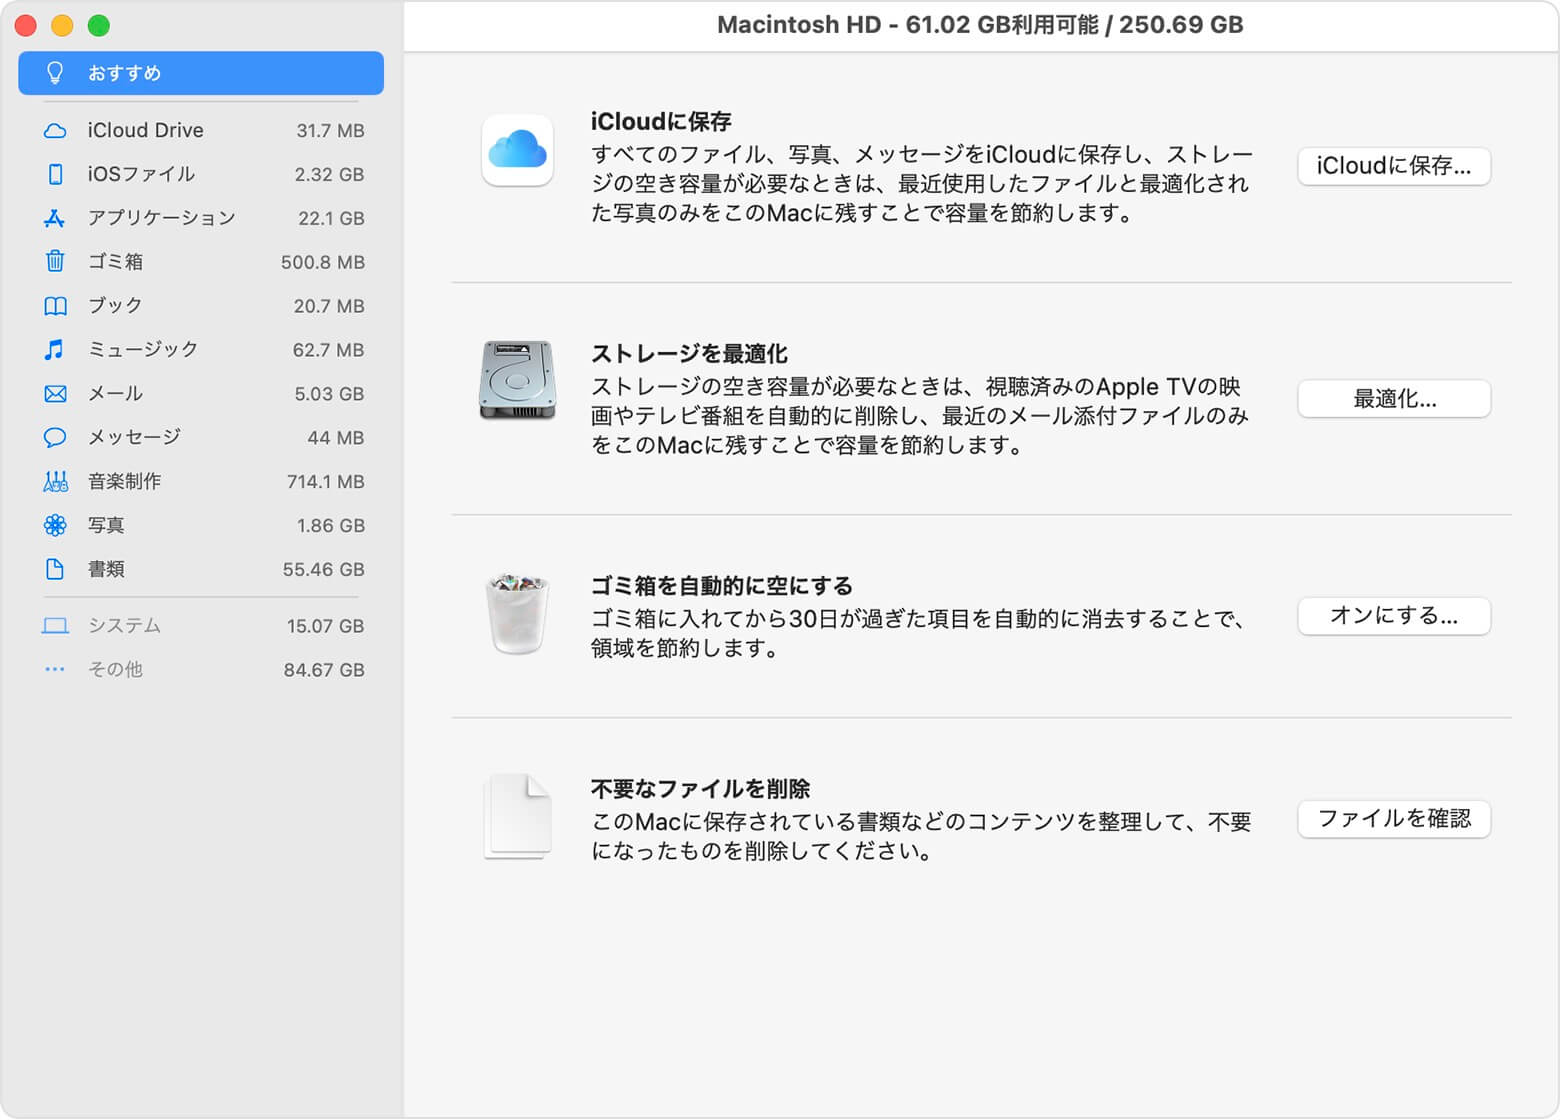Click the 84.67 GB size value
The image size is (1560, 1120).
[324, 670]
